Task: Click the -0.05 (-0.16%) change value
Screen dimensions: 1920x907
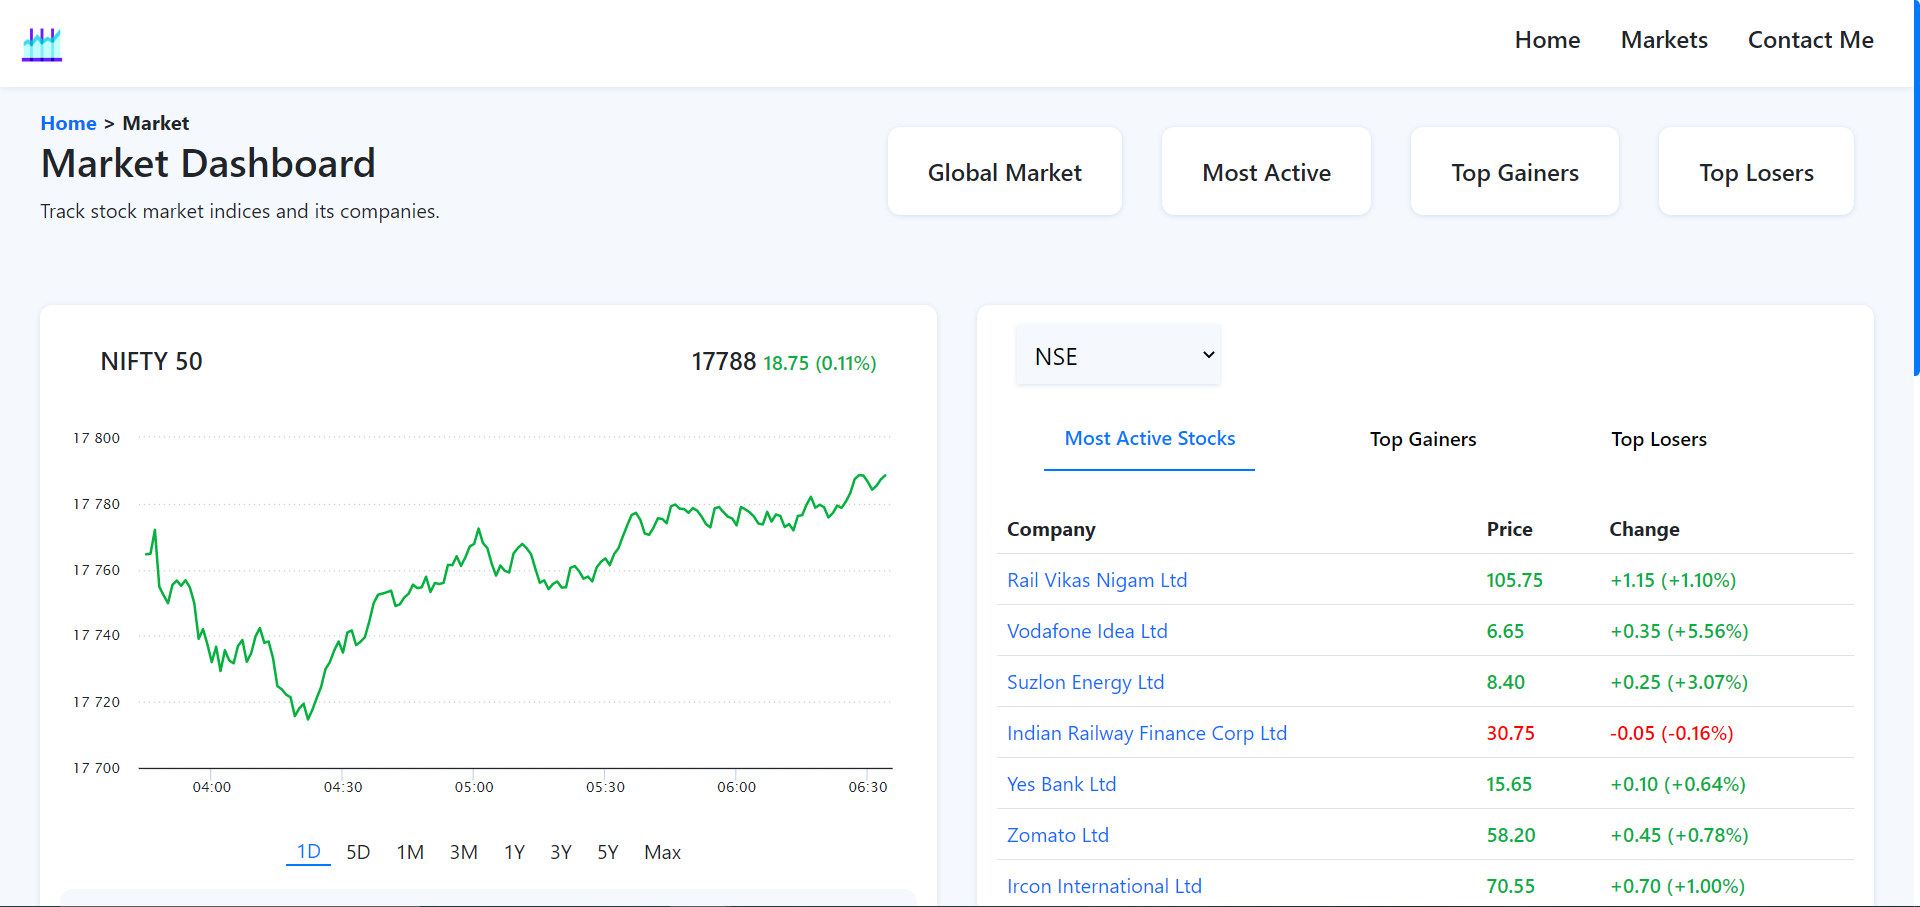Action: click(x=1671, y=733)
